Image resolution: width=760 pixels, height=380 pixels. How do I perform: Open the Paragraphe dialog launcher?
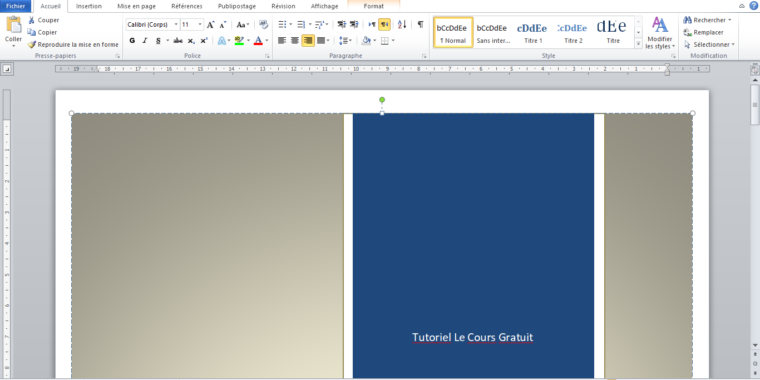[424, 56]
